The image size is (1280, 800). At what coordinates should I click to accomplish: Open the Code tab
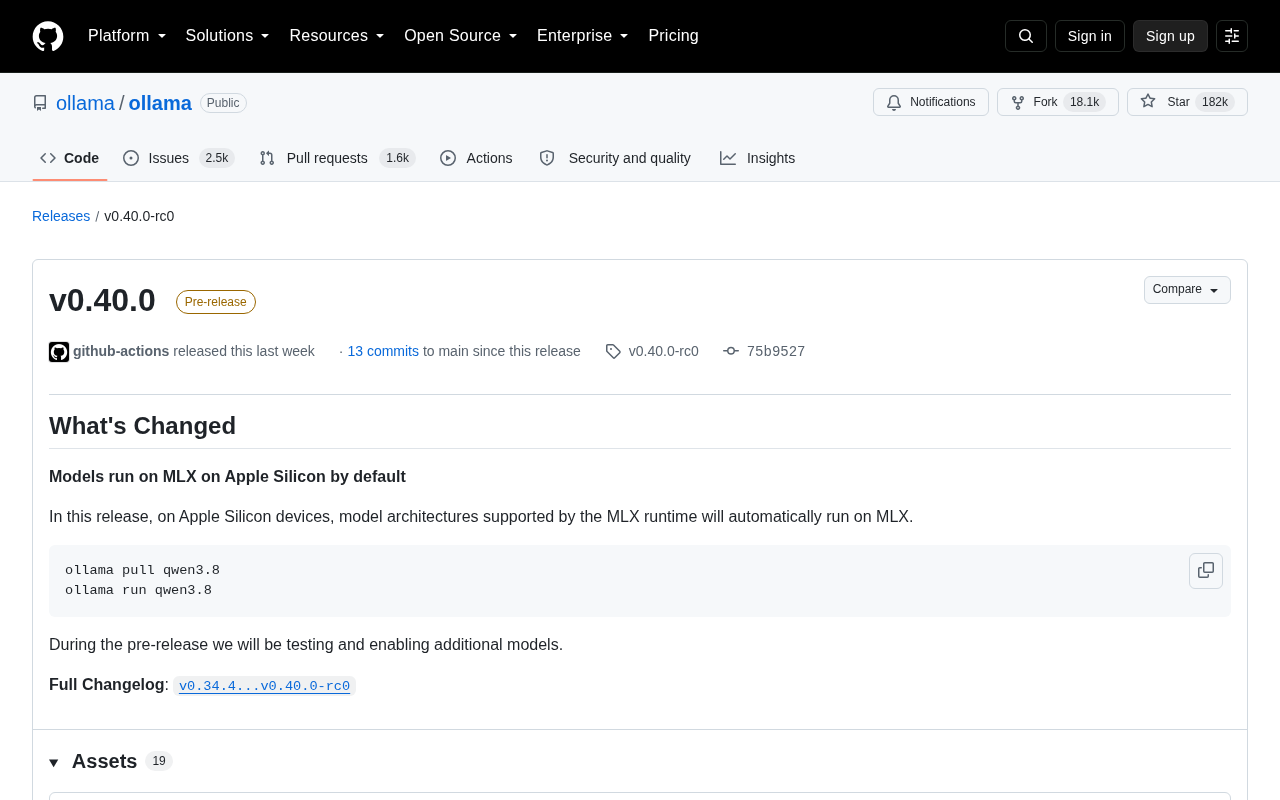(x=70, y=158)
